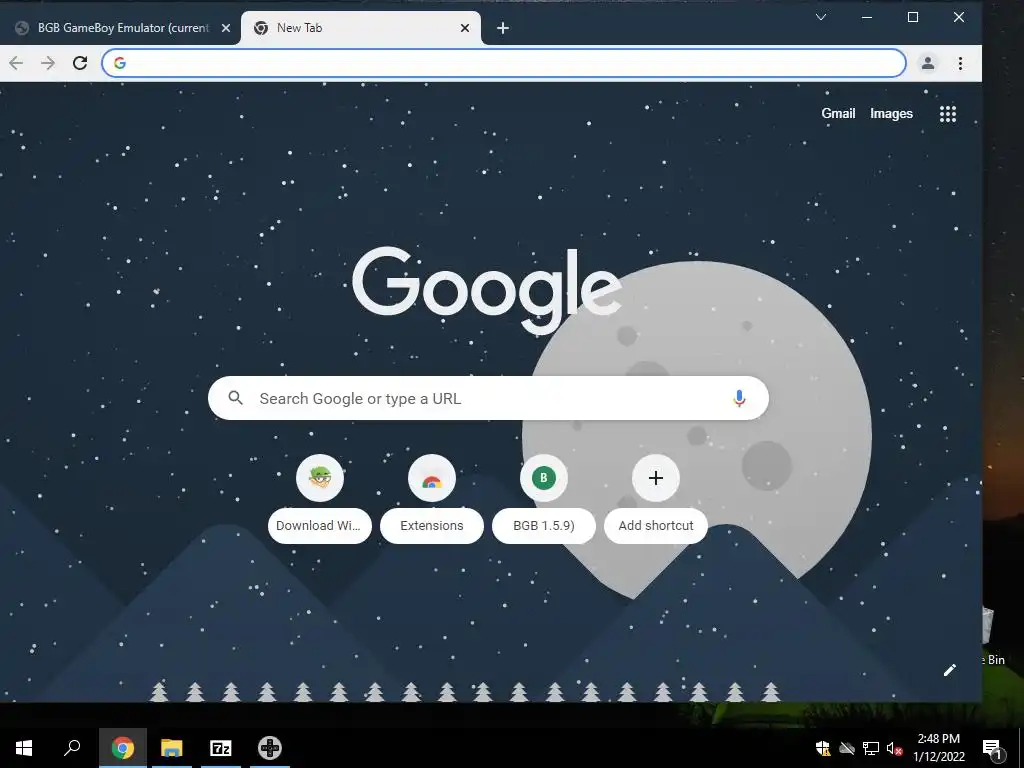Open the tab search dropdown chevron
The height and width of the screenshot is (768, 1024).
(x=821, y=18)
